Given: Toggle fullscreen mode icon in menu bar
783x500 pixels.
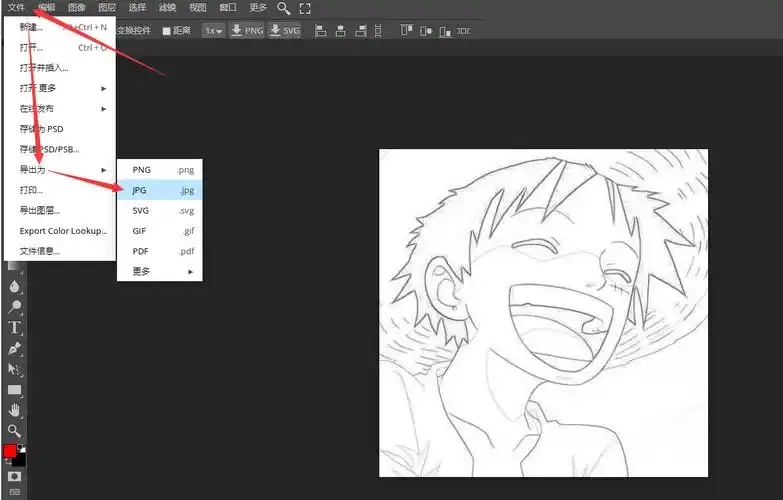Looking at the screenshot, I should click(305, 8).
